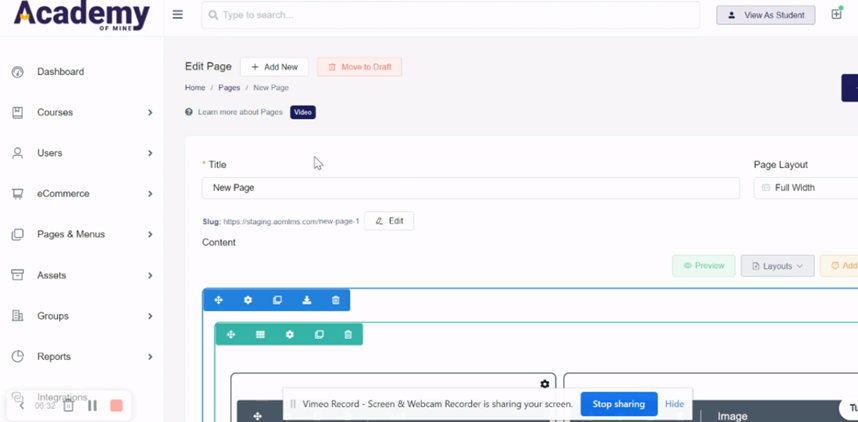
Task: Stop the recording with the red square button
Action: coord(116,406)
